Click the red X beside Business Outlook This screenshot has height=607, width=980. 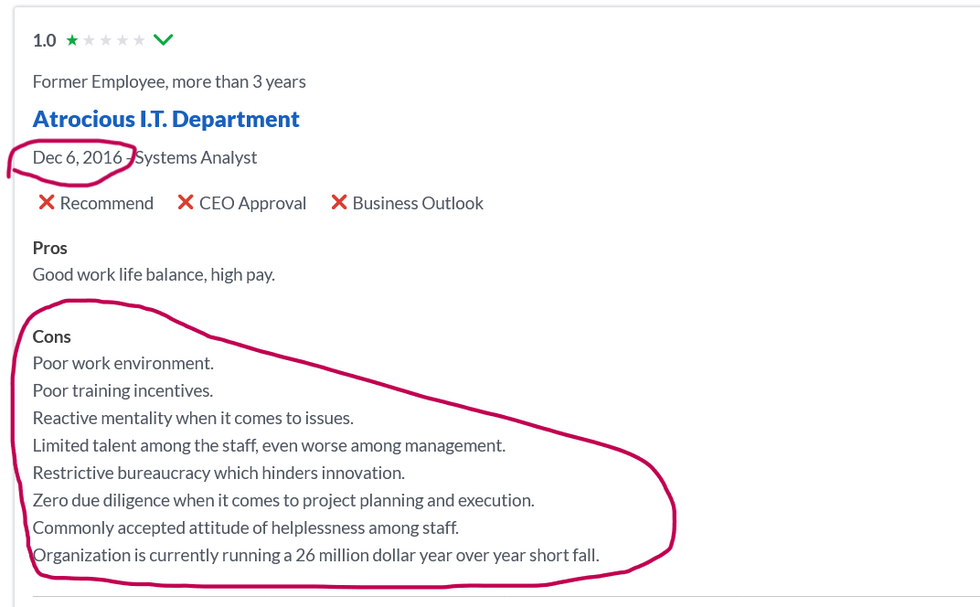tap(339, 203)
